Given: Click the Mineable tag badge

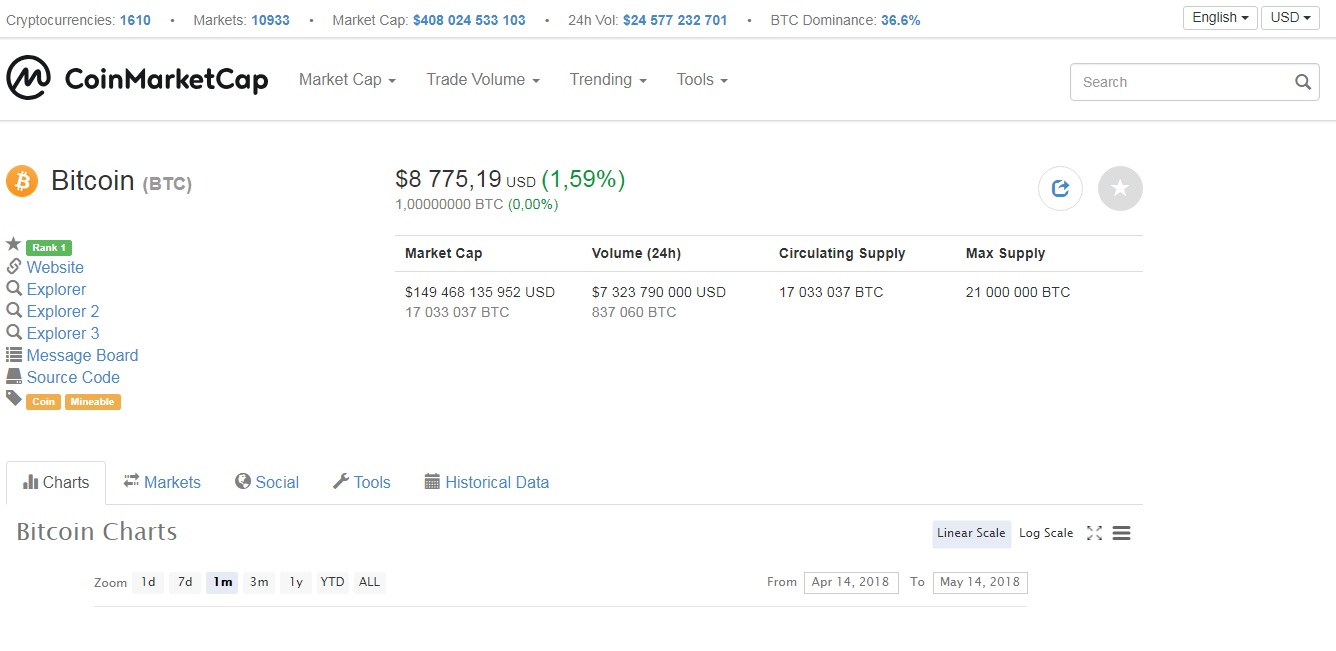Looking at the screenshot, I should coord(92,402).
